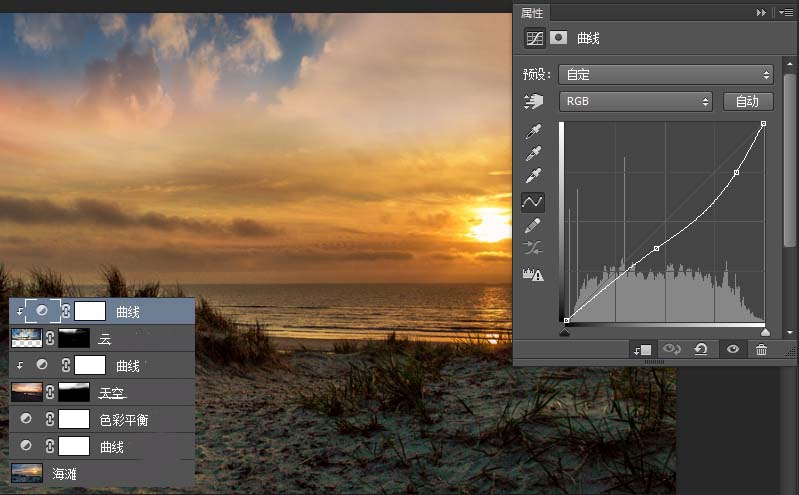Select the draw curve pencil tool
Viewport: 799px width, 495px height.
pos(532,225)
